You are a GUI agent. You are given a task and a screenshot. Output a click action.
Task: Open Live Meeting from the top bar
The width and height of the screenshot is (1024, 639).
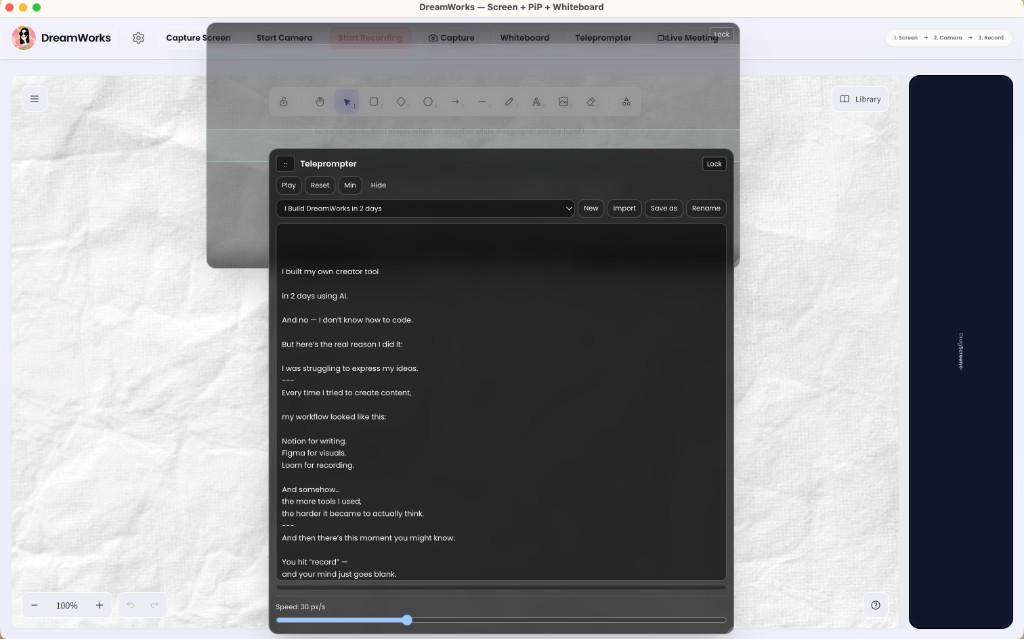coord(688,38)
